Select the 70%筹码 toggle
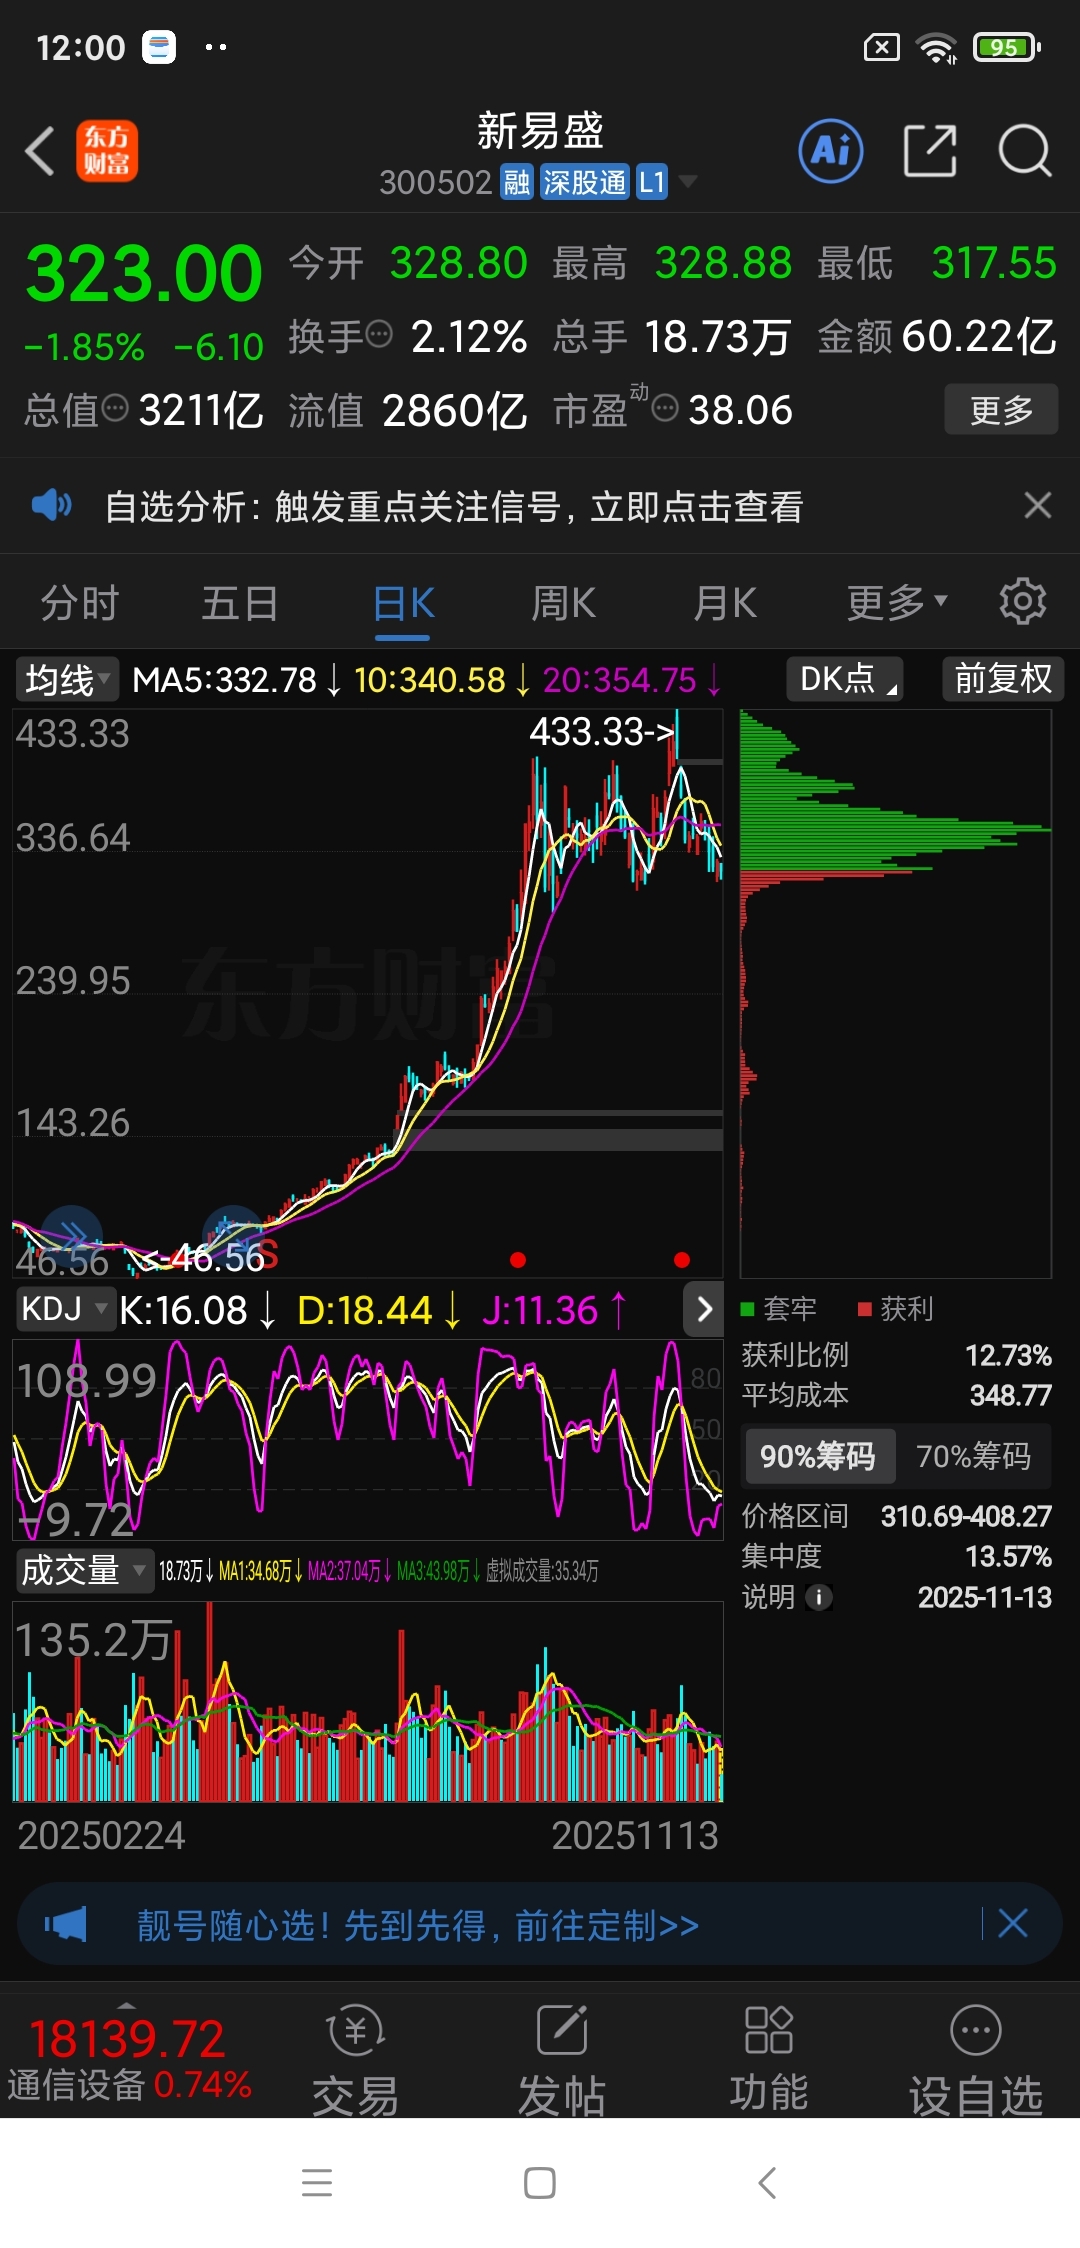This screenshot has height=2248, width=1080. pyautogui.click(x=973, y=1456)
